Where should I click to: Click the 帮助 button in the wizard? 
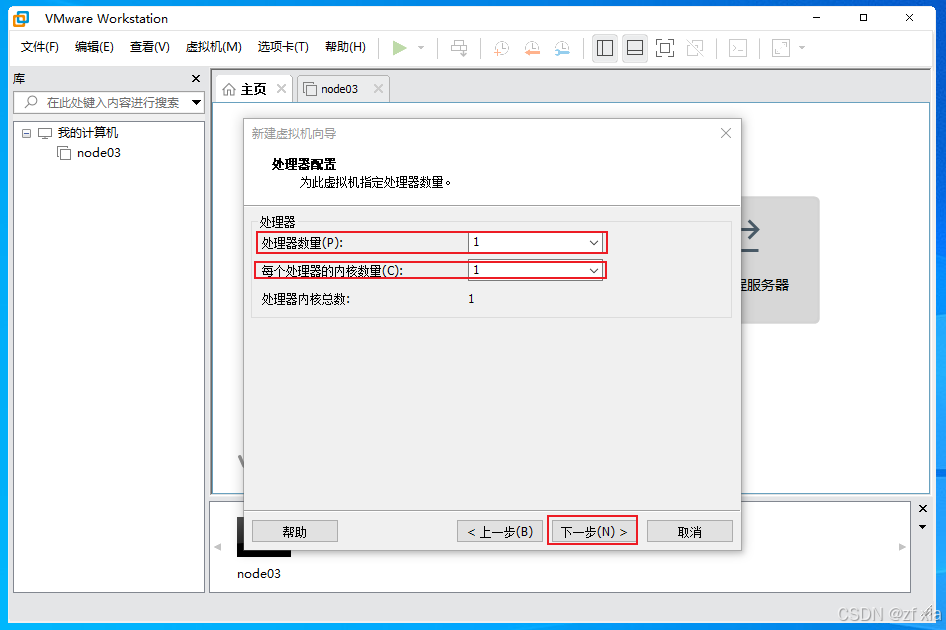coord(294,532)
